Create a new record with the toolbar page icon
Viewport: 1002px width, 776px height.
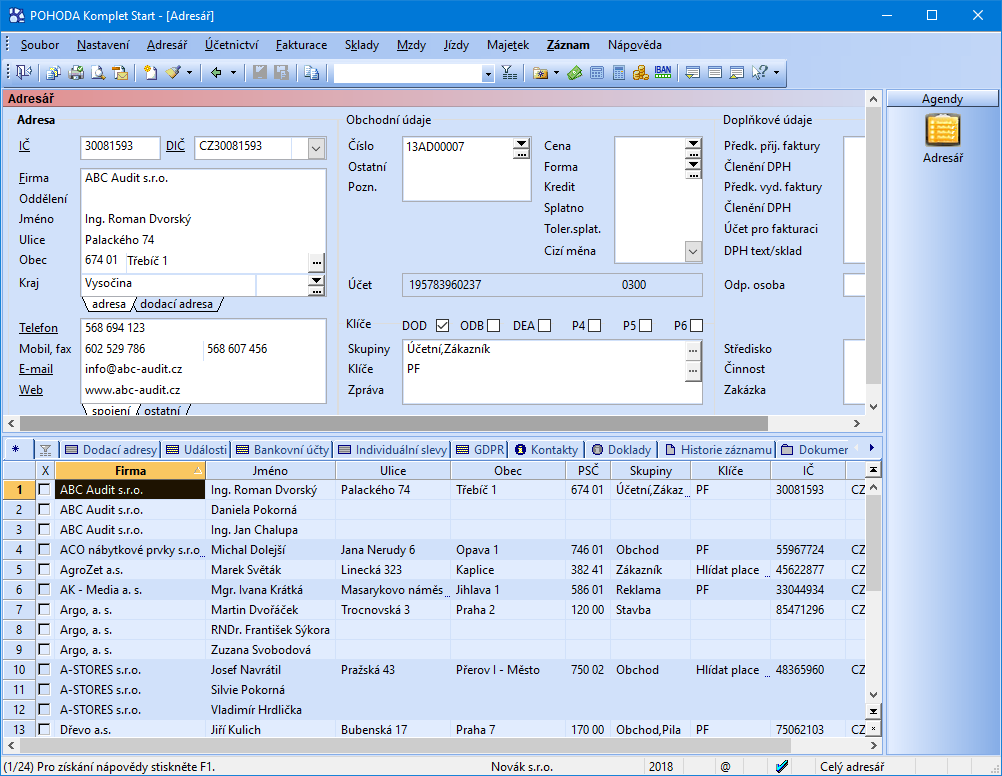tap(150, 73)
